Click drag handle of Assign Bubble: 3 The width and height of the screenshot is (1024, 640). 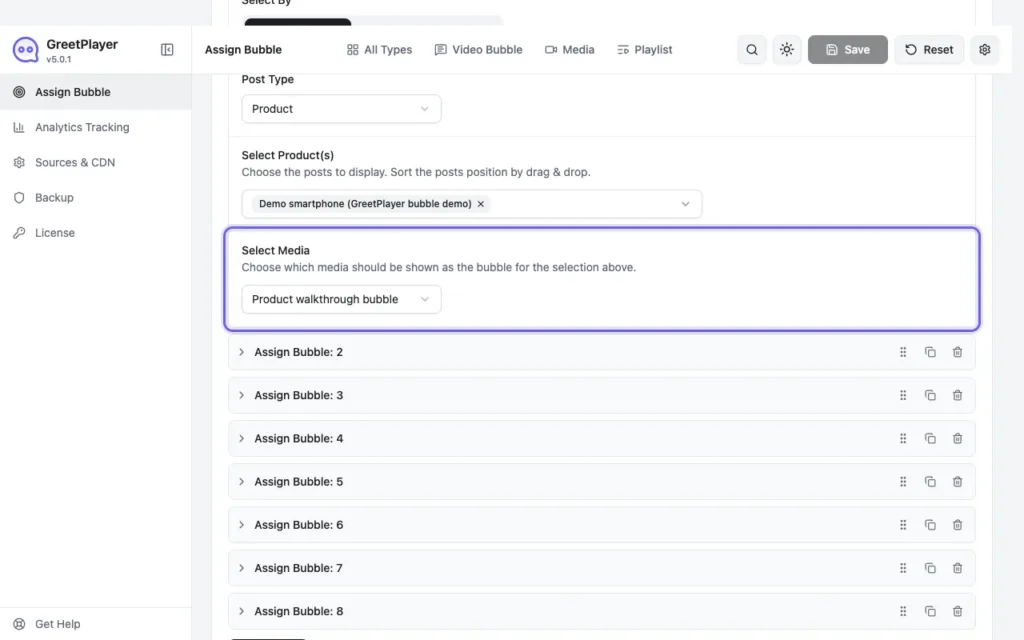903,395
